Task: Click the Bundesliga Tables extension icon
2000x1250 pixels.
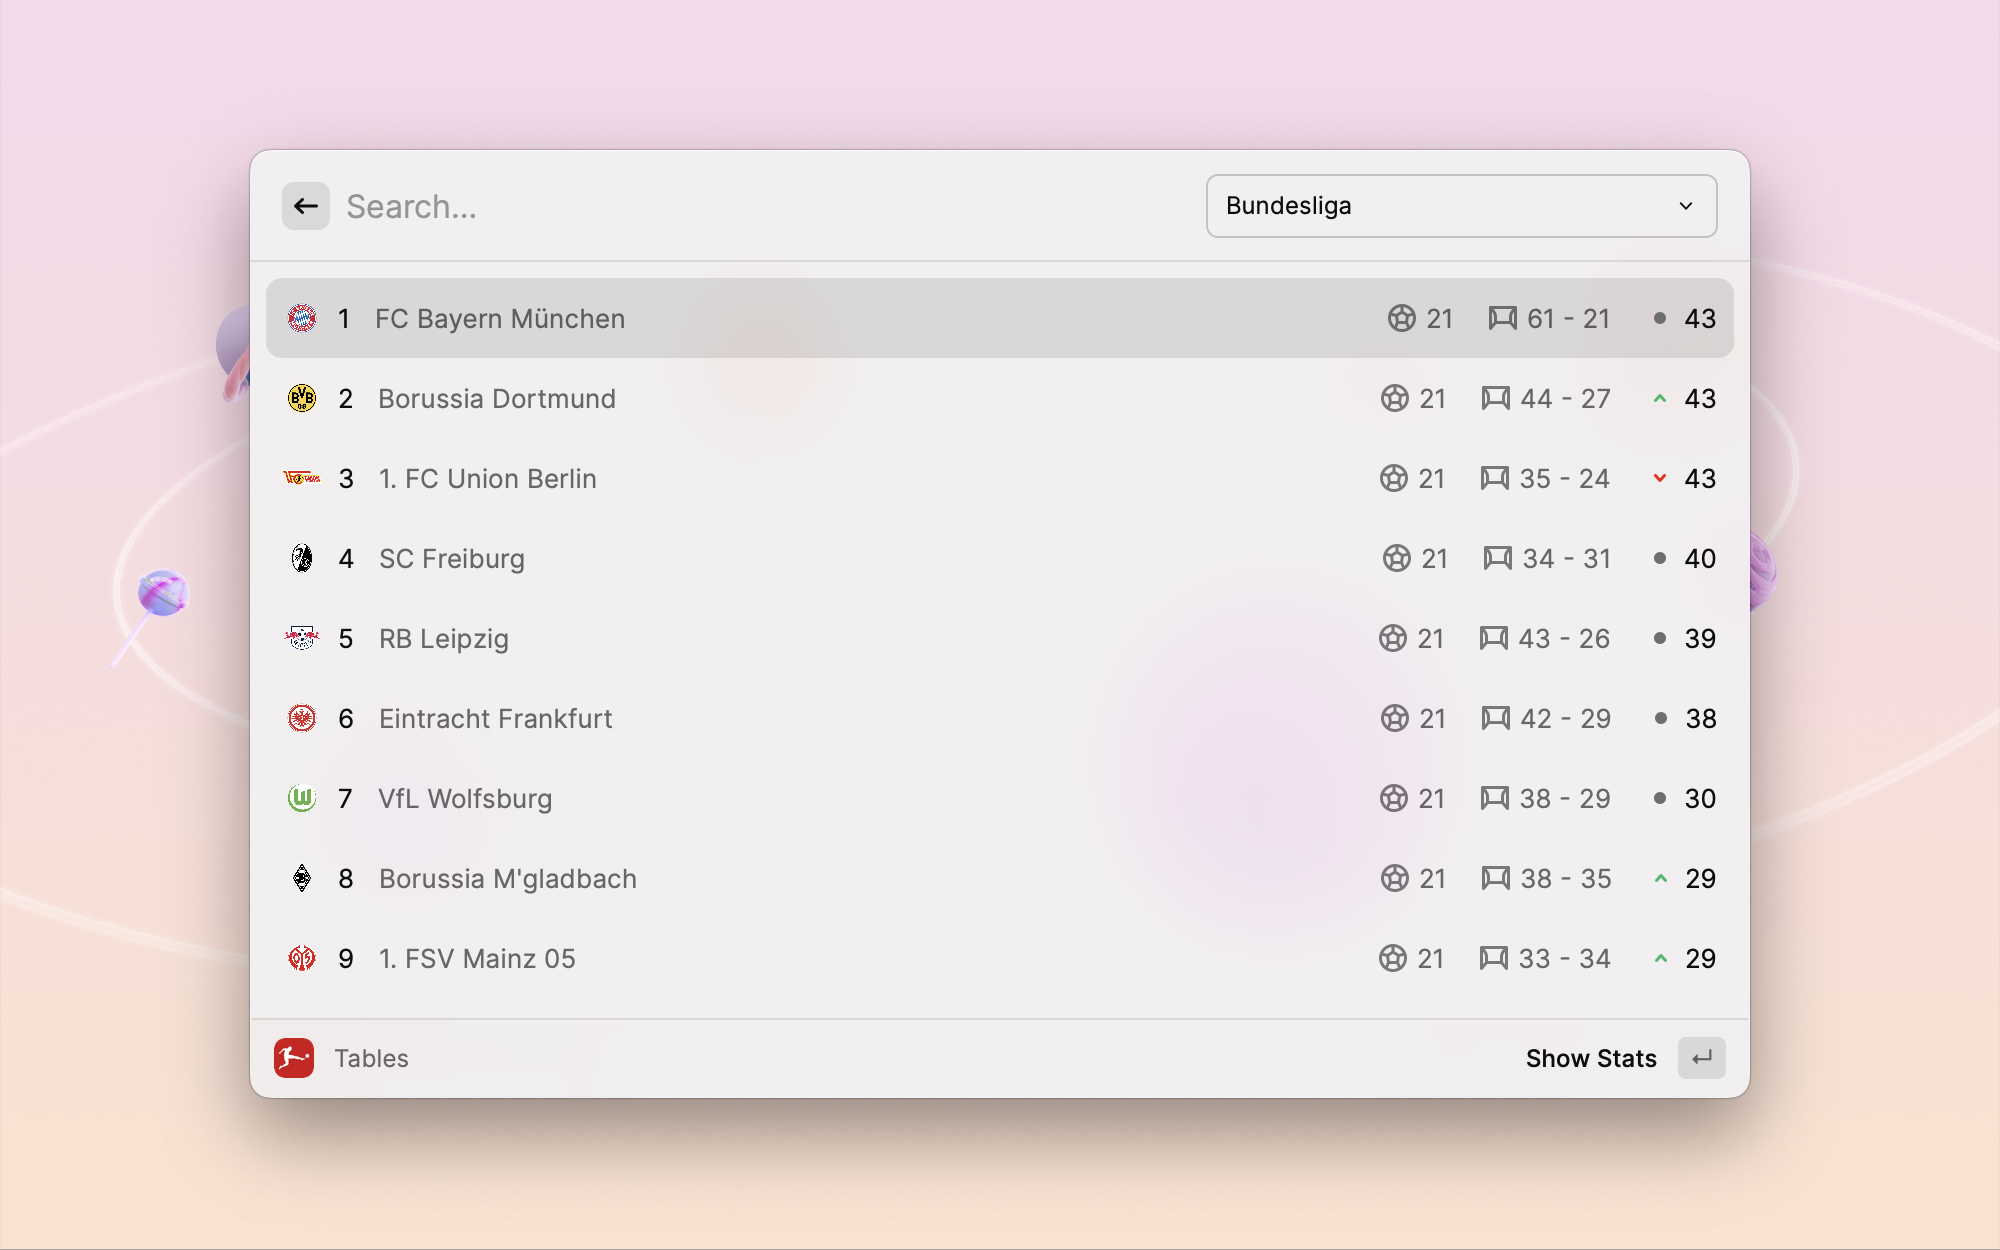Action: (294, 1058)
